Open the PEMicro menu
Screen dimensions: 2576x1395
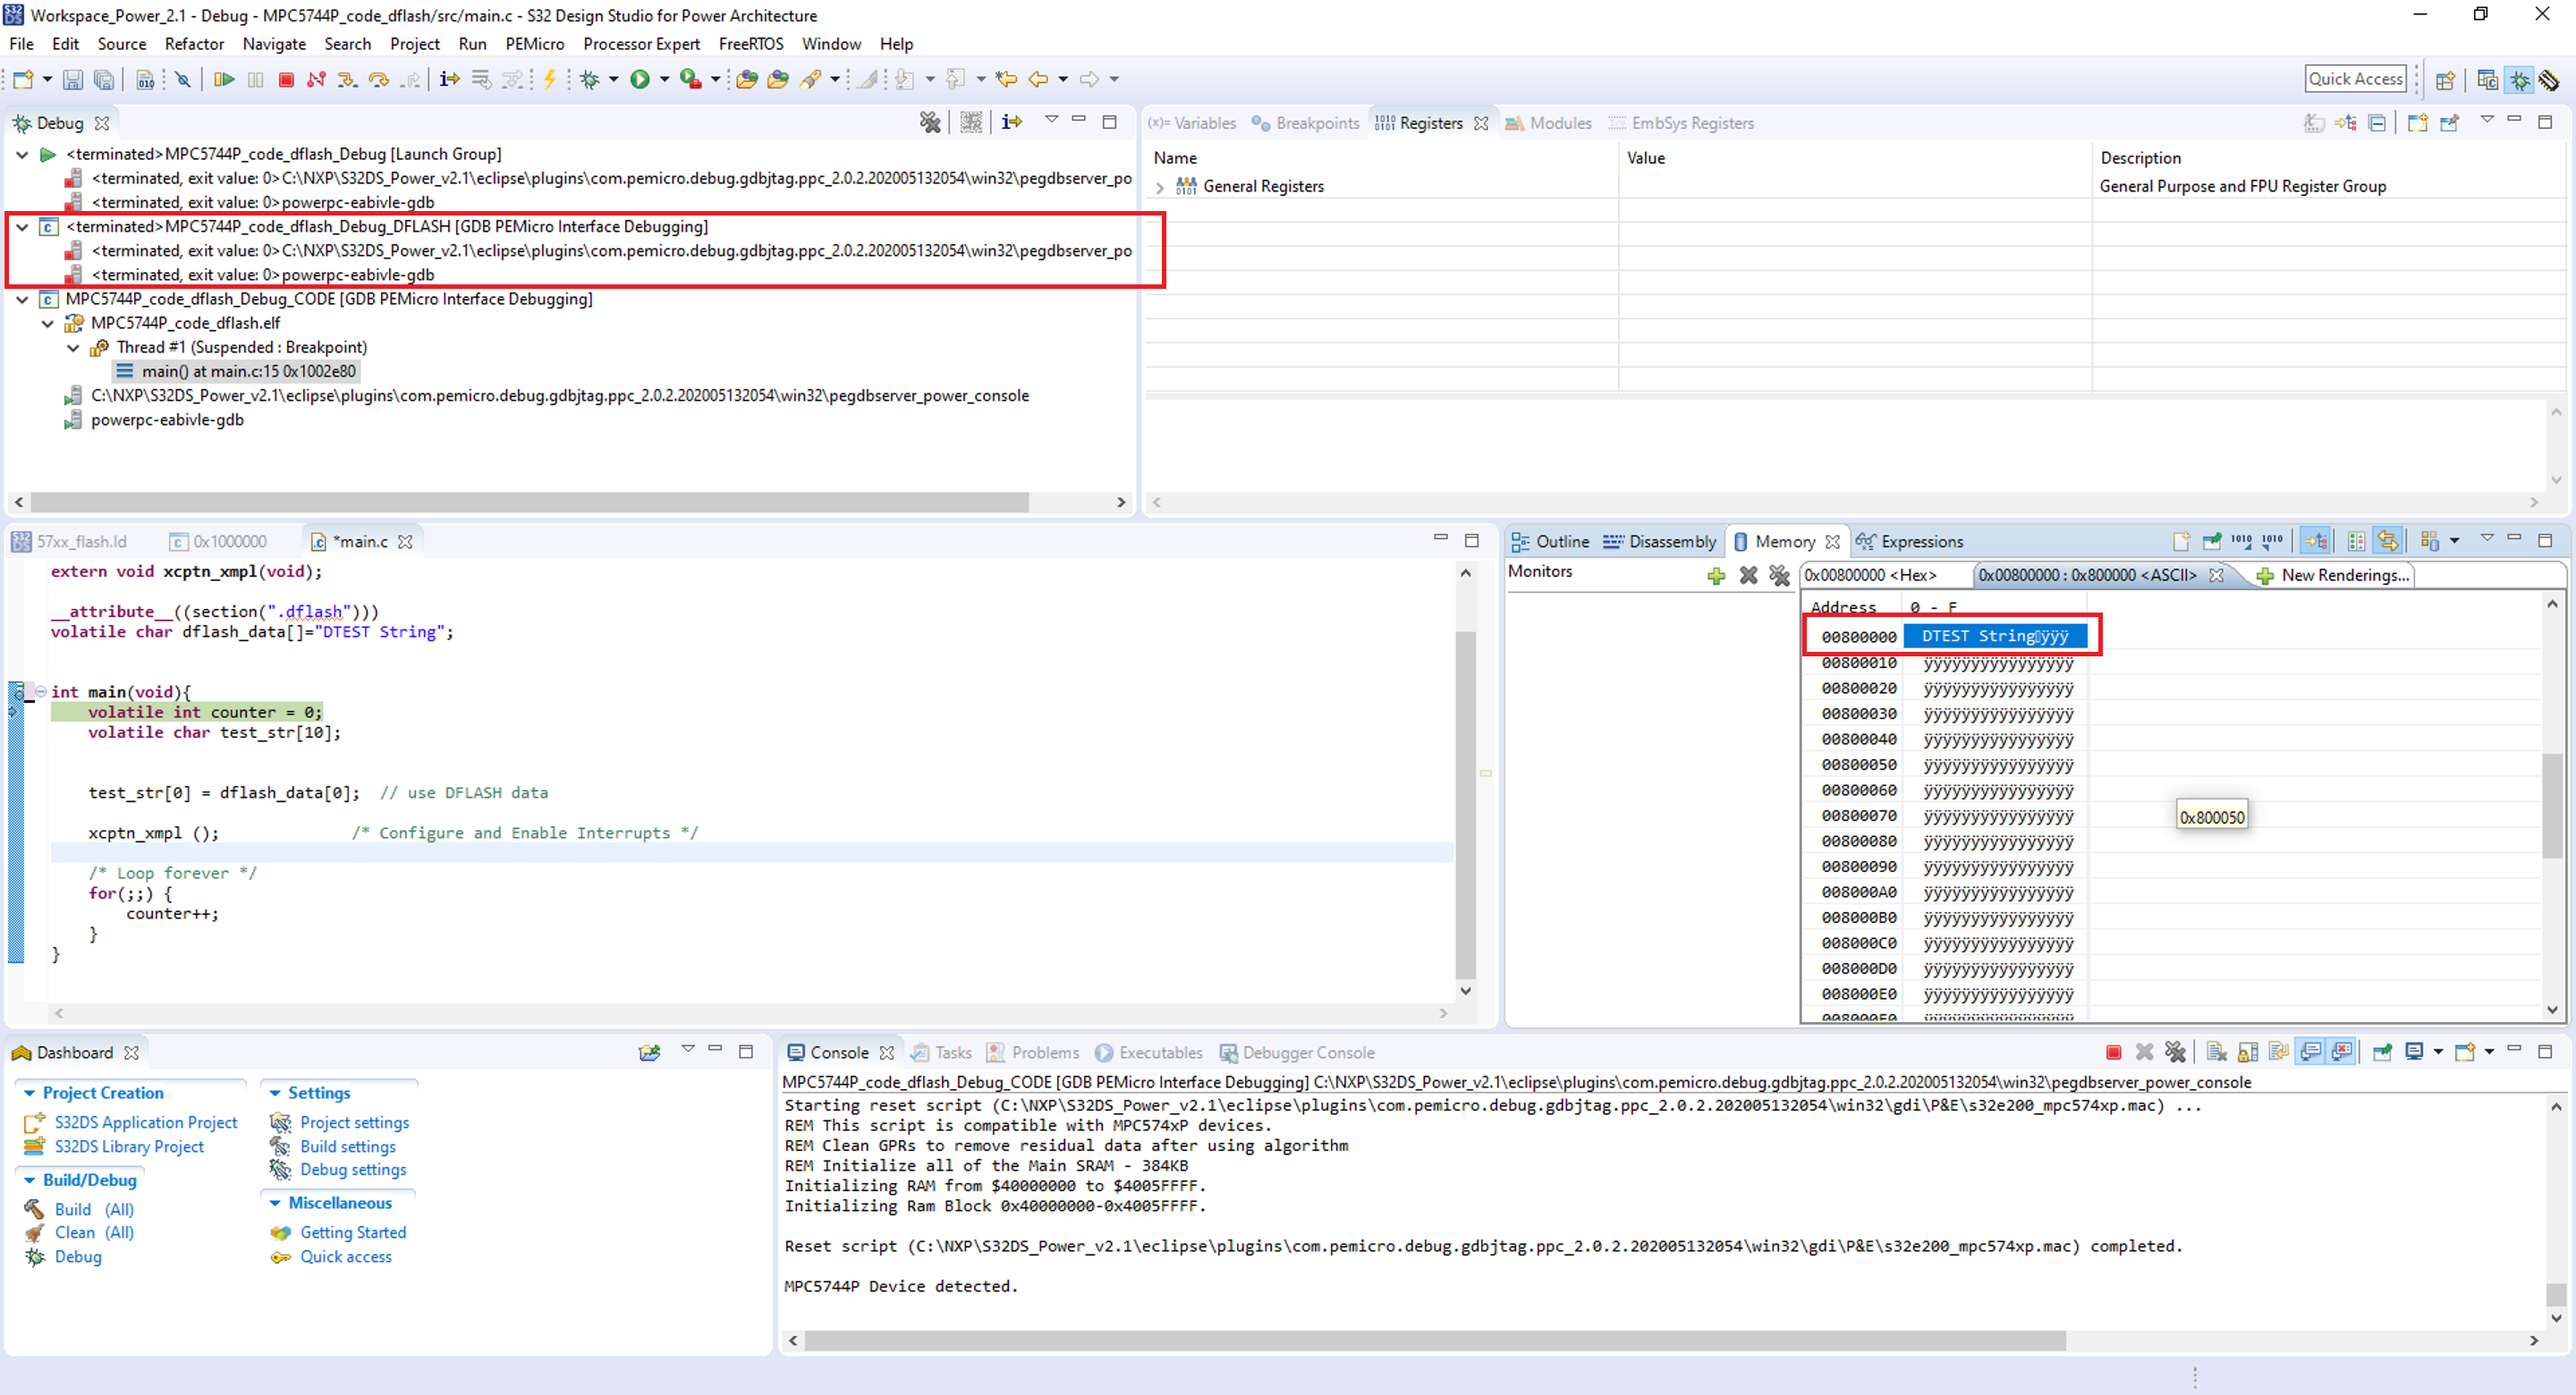tap(534, 44)
